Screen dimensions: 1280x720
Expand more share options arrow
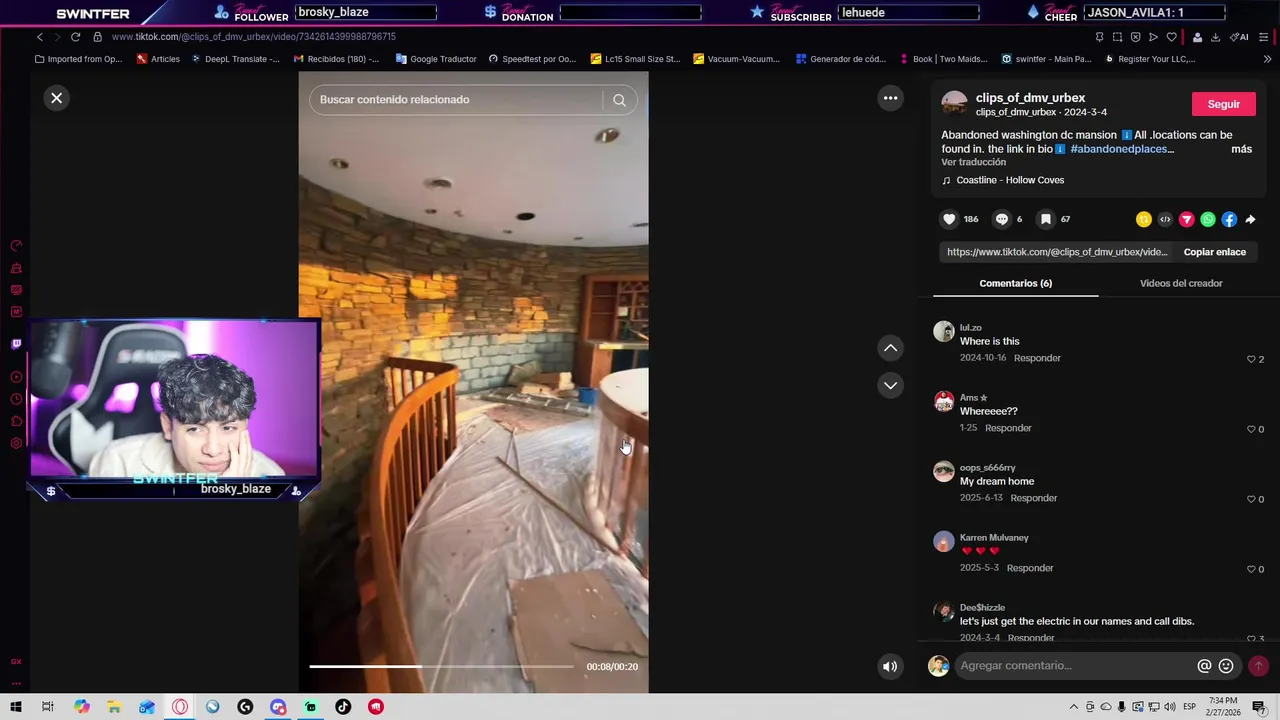click(x=1250, y=219)
